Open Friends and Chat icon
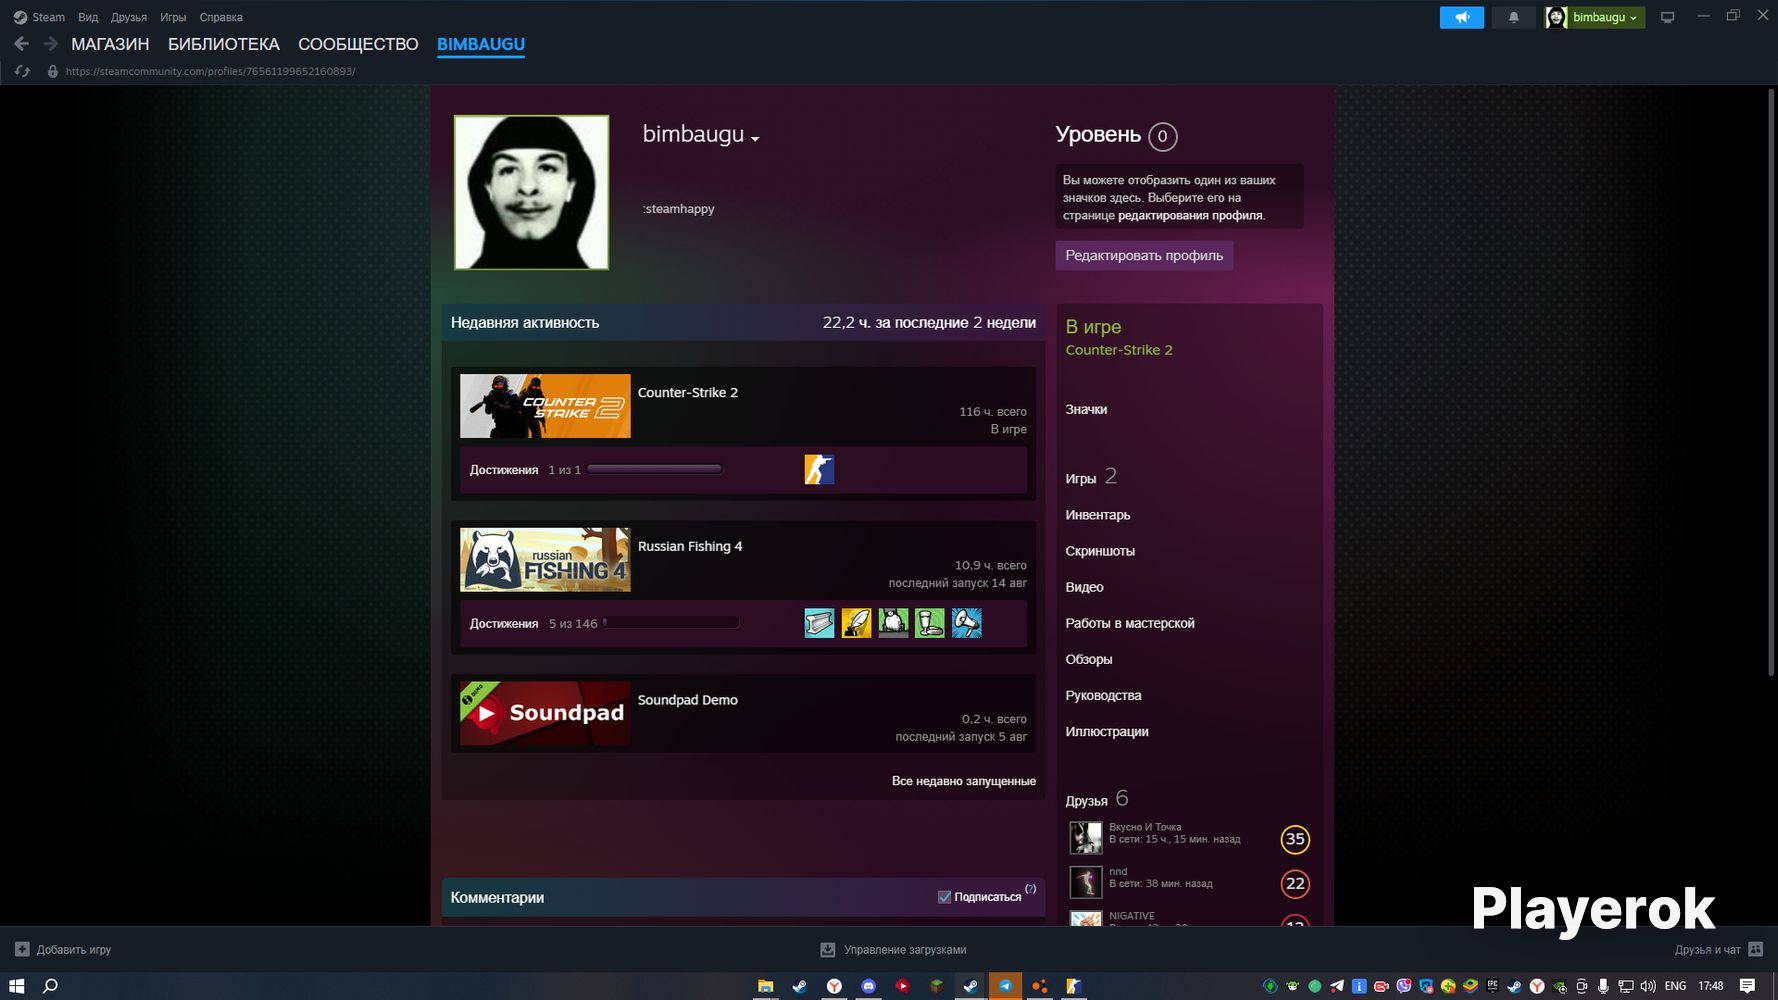 [x=1755, y=949]
